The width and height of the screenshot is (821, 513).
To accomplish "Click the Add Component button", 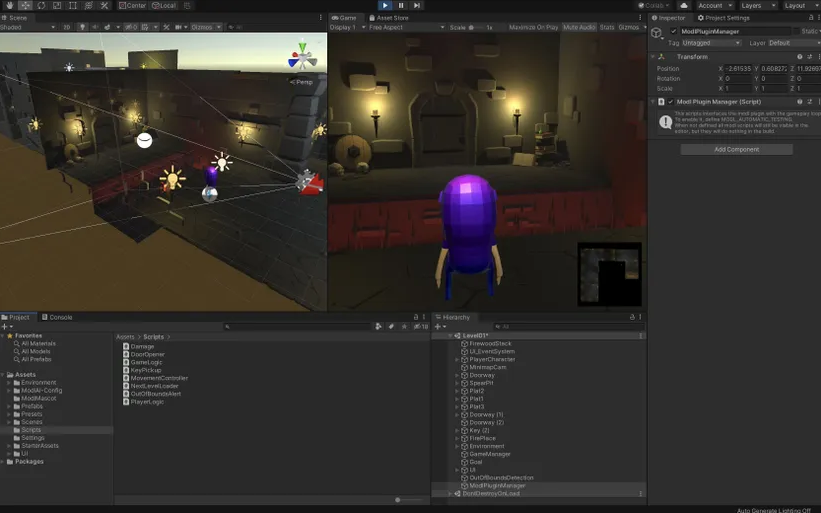I will [x=736, y=149].
